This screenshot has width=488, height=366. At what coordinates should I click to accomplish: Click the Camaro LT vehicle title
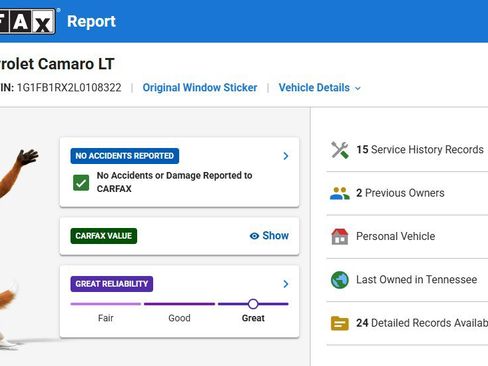click(x=57, y=64)
